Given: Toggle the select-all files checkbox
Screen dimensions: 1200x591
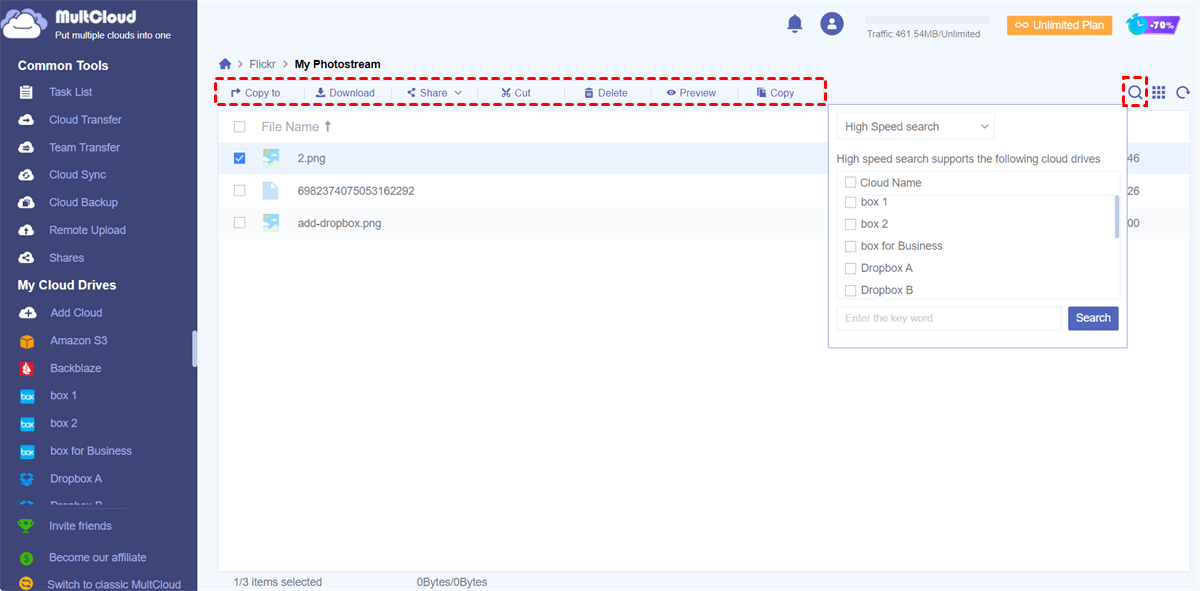Looking at the screenshot, I should (239, 127).
